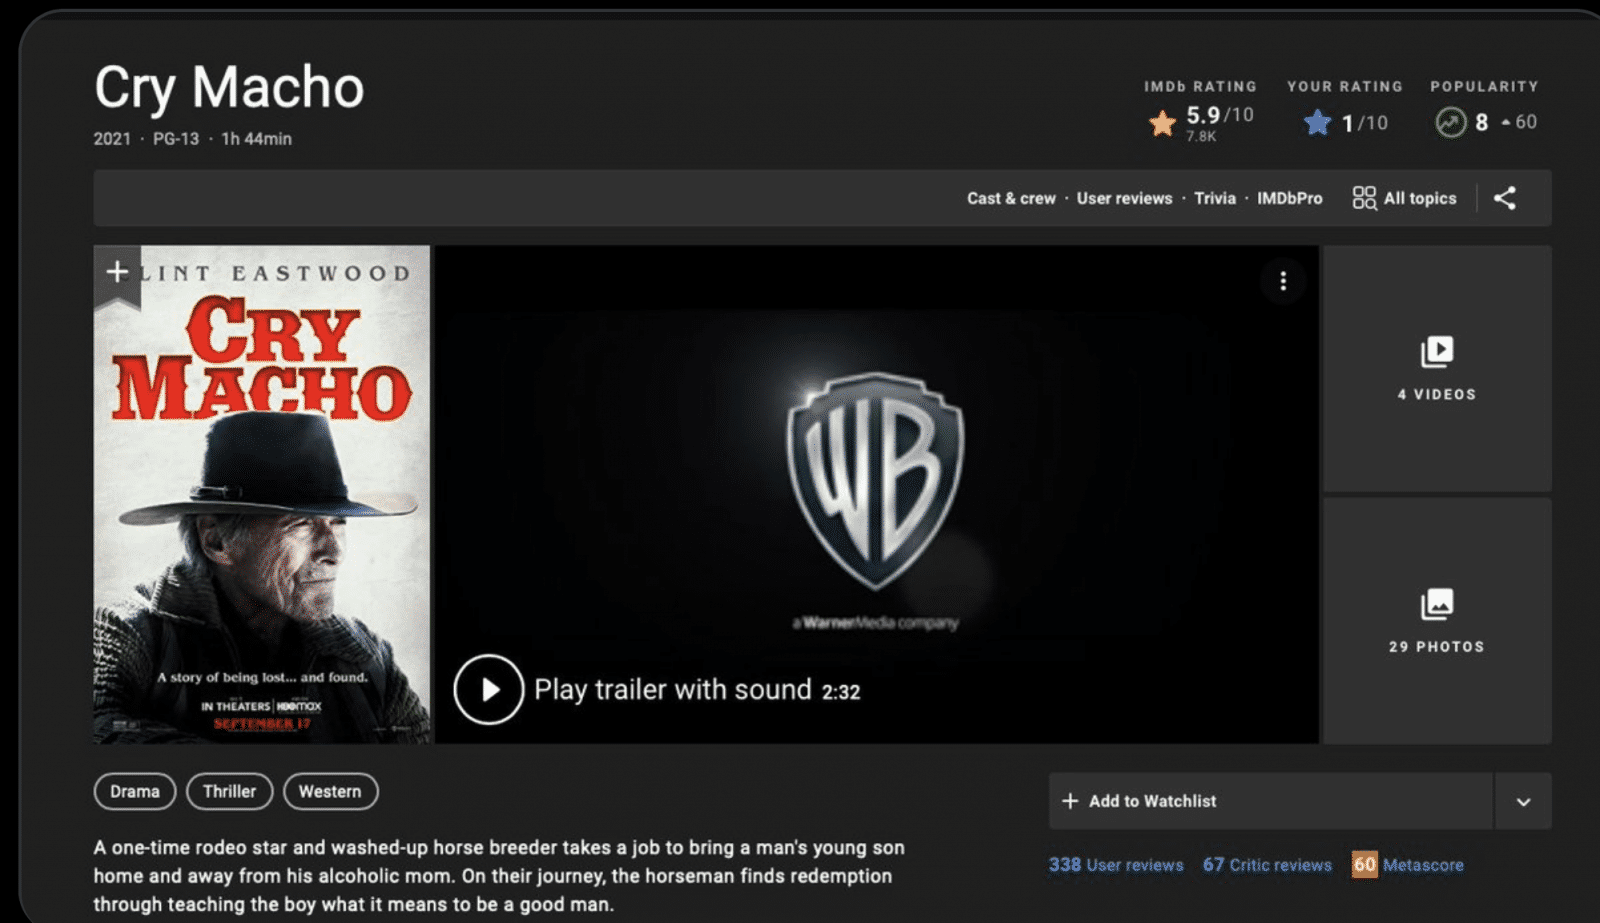The height and width of the screenshot is (923, 1600).
Task: Open 67 Critic reviews link
Action: 1267,865
